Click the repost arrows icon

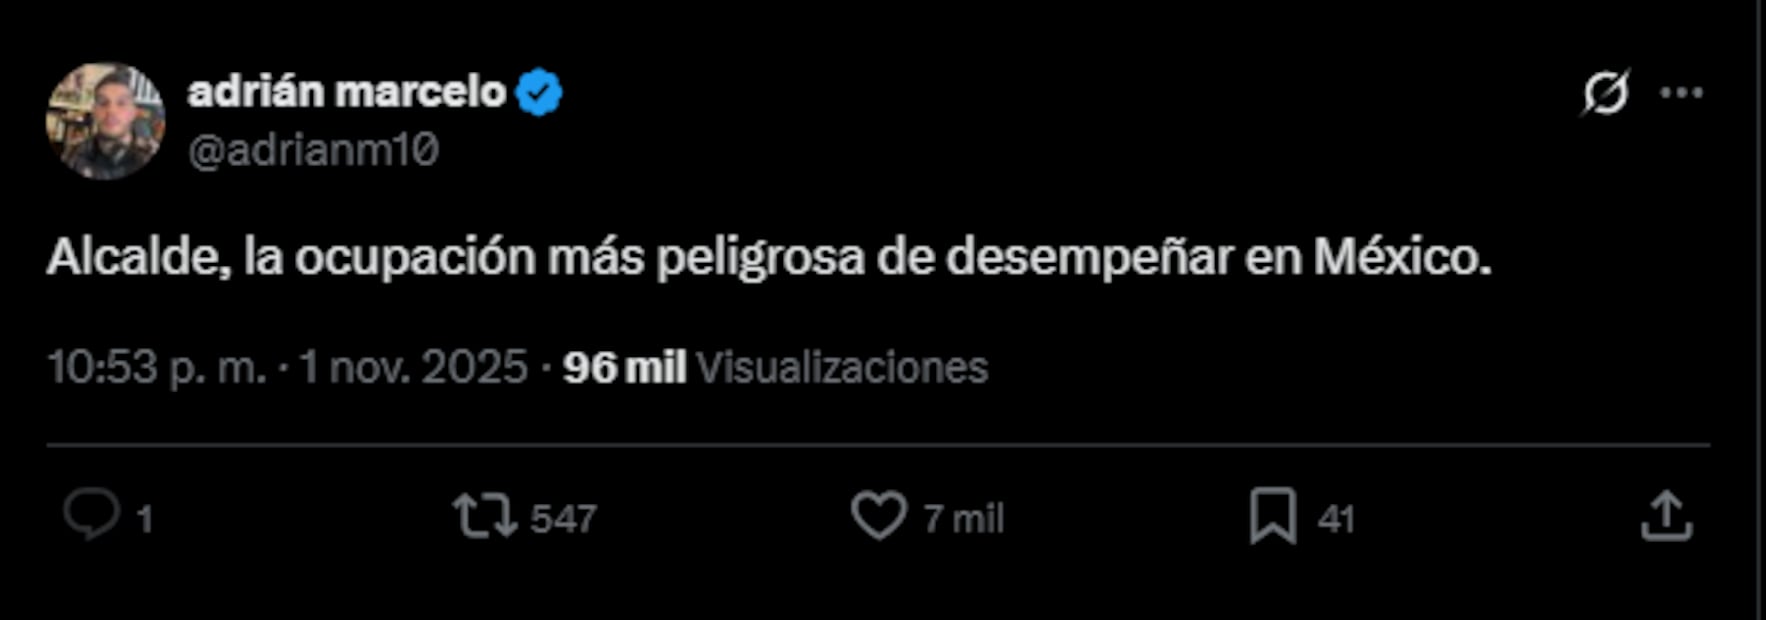click(485, 516)
